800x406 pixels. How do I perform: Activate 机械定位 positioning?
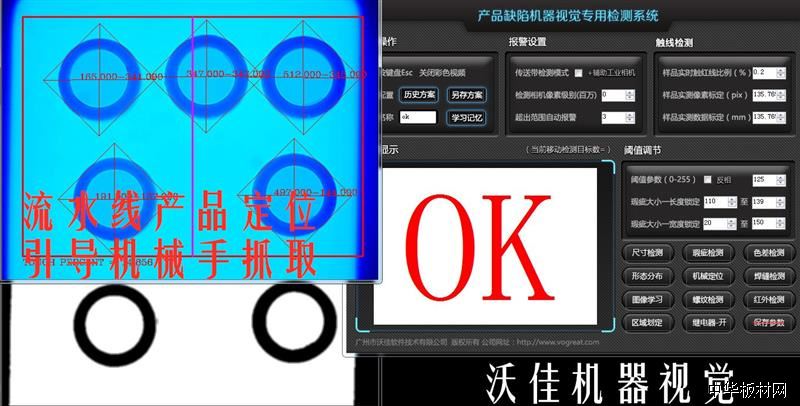(x=708, y=276)
